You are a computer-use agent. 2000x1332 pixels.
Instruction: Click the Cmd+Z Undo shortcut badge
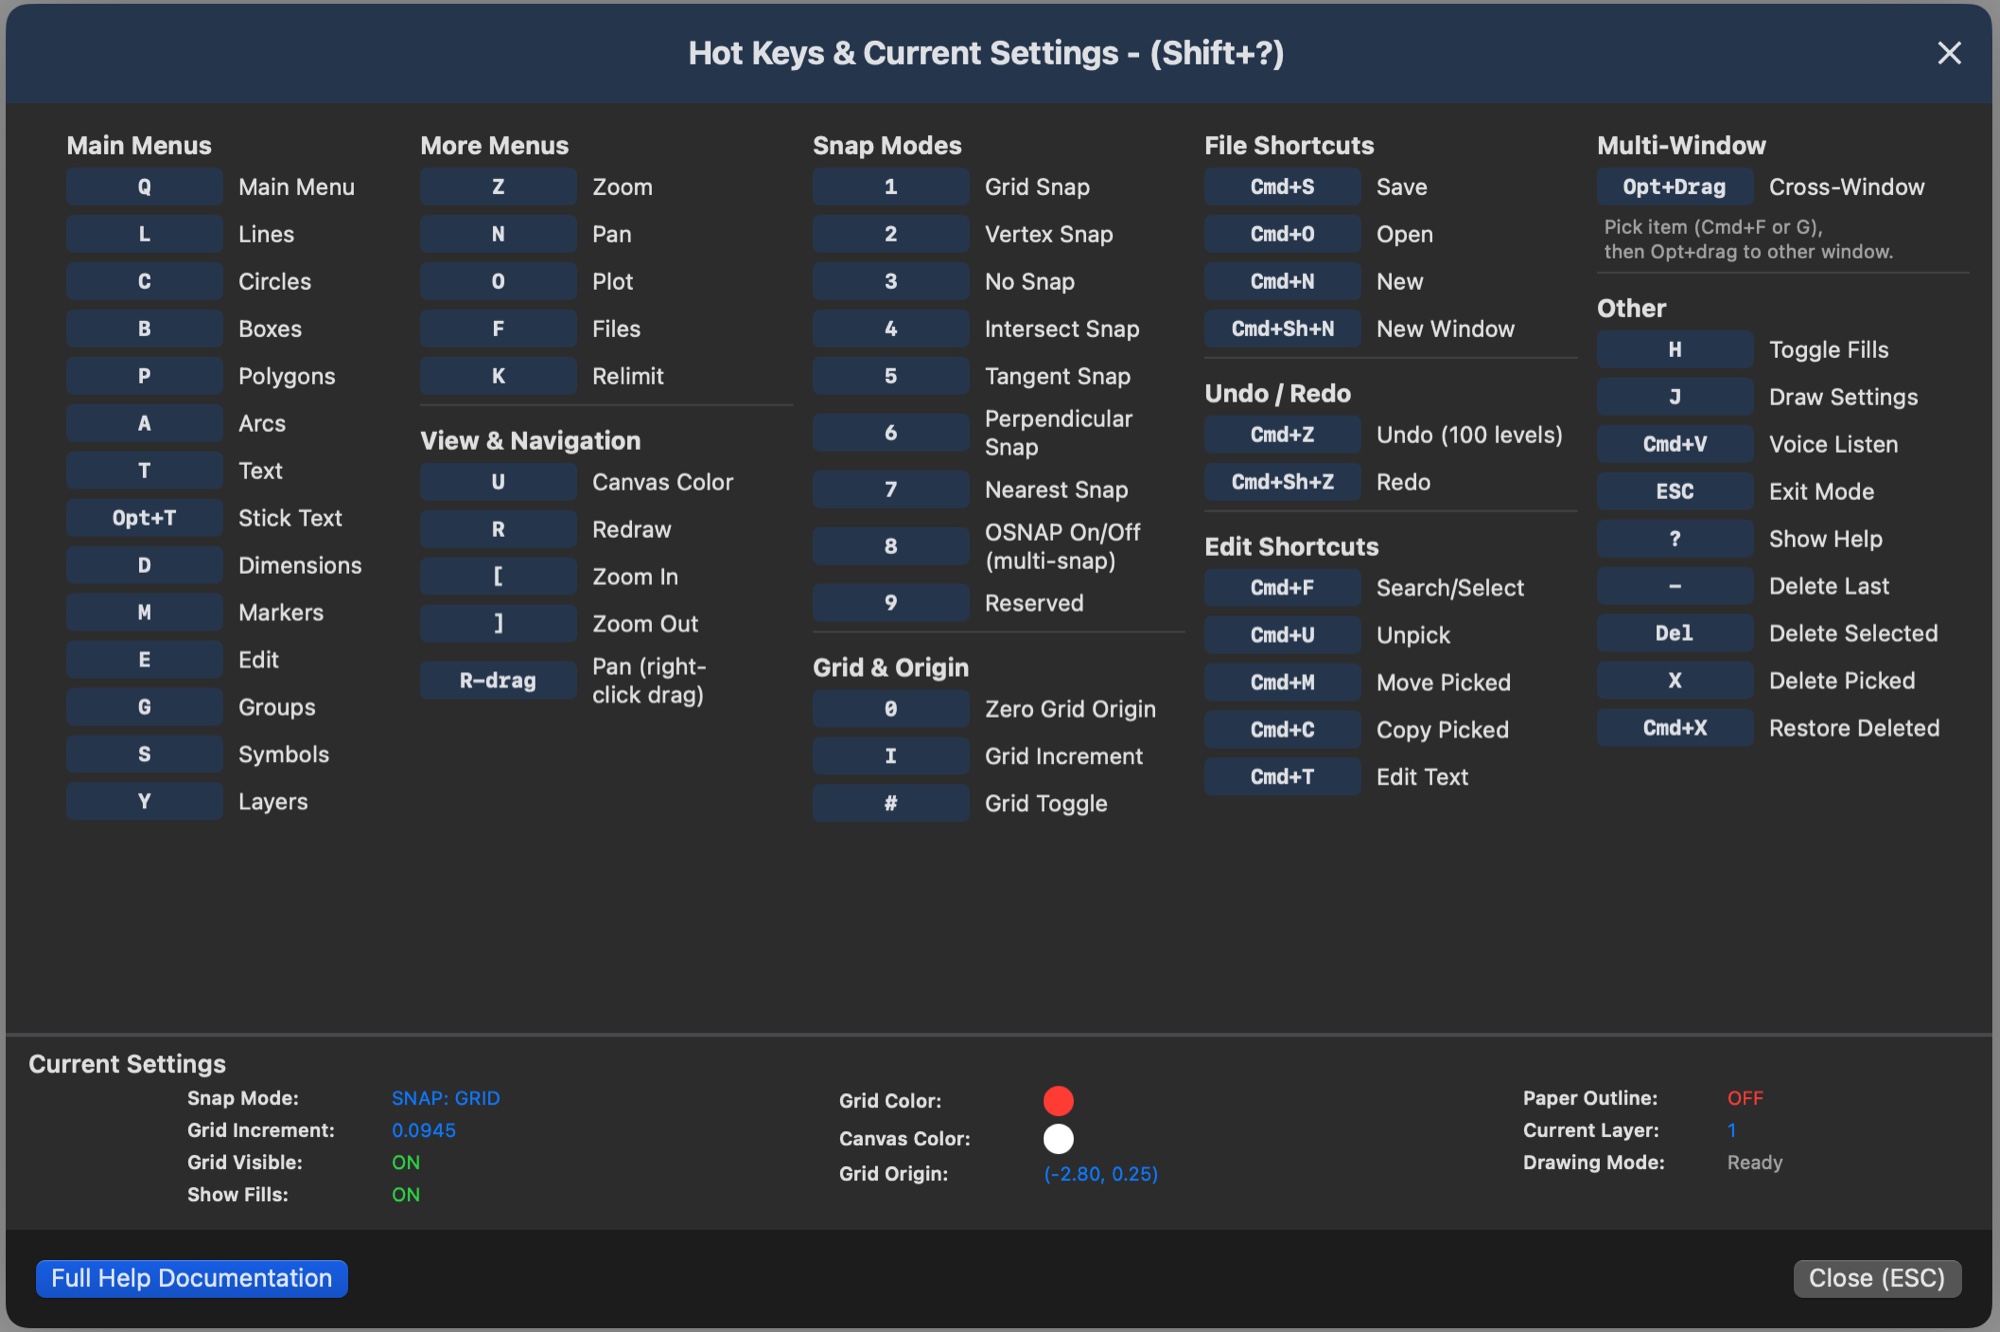click(1282, 435)
